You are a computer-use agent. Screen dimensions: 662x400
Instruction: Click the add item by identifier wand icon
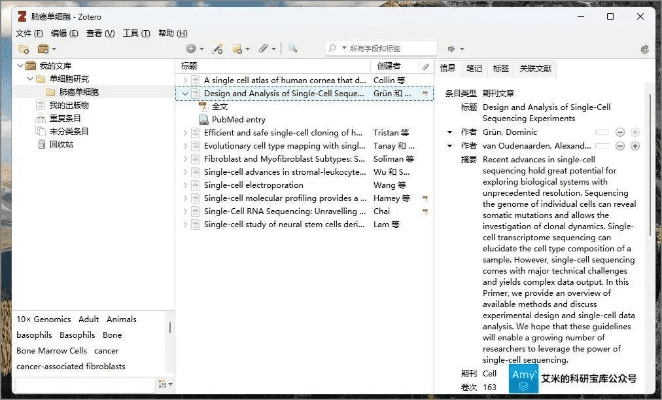216,48
